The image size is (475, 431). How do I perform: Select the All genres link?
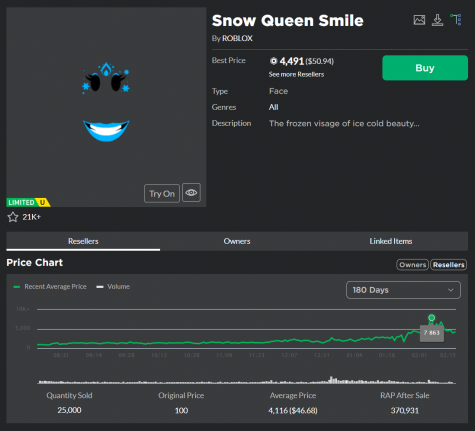pyautogui.click(x=274, y=107)
